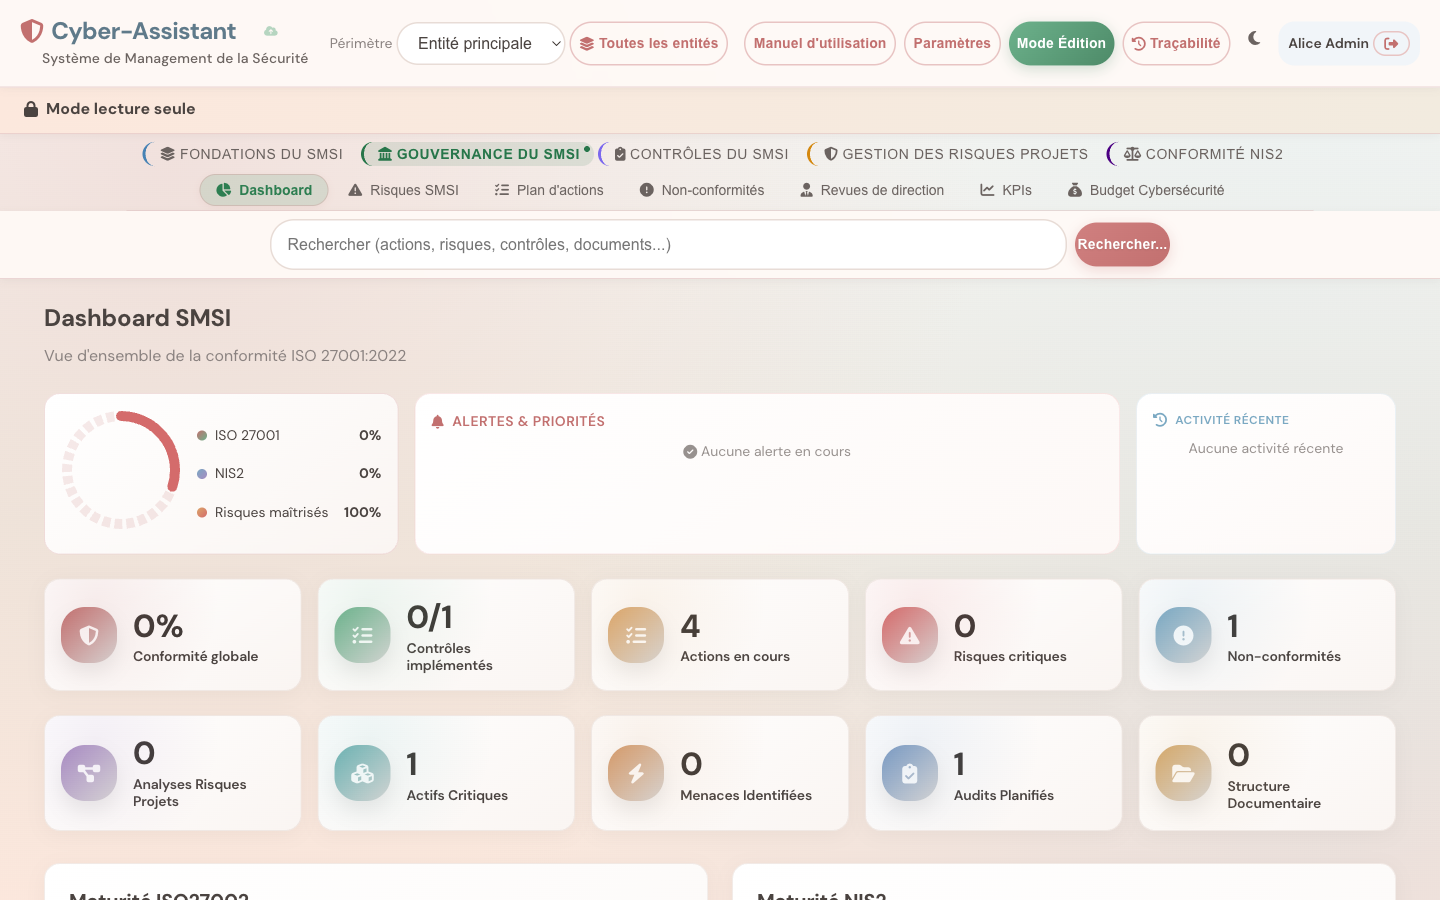Open the Budget Cybersécurité tab
The image size is (1440, 900).
1146,190
